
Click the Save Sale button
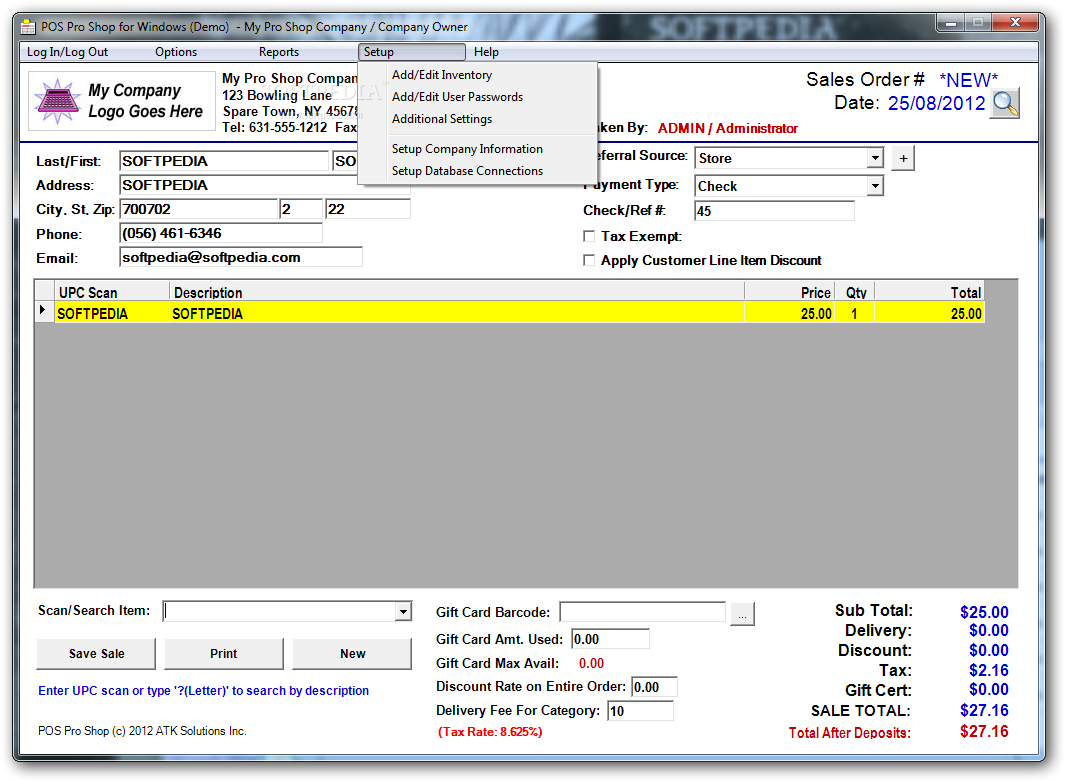tap(97, 653)
